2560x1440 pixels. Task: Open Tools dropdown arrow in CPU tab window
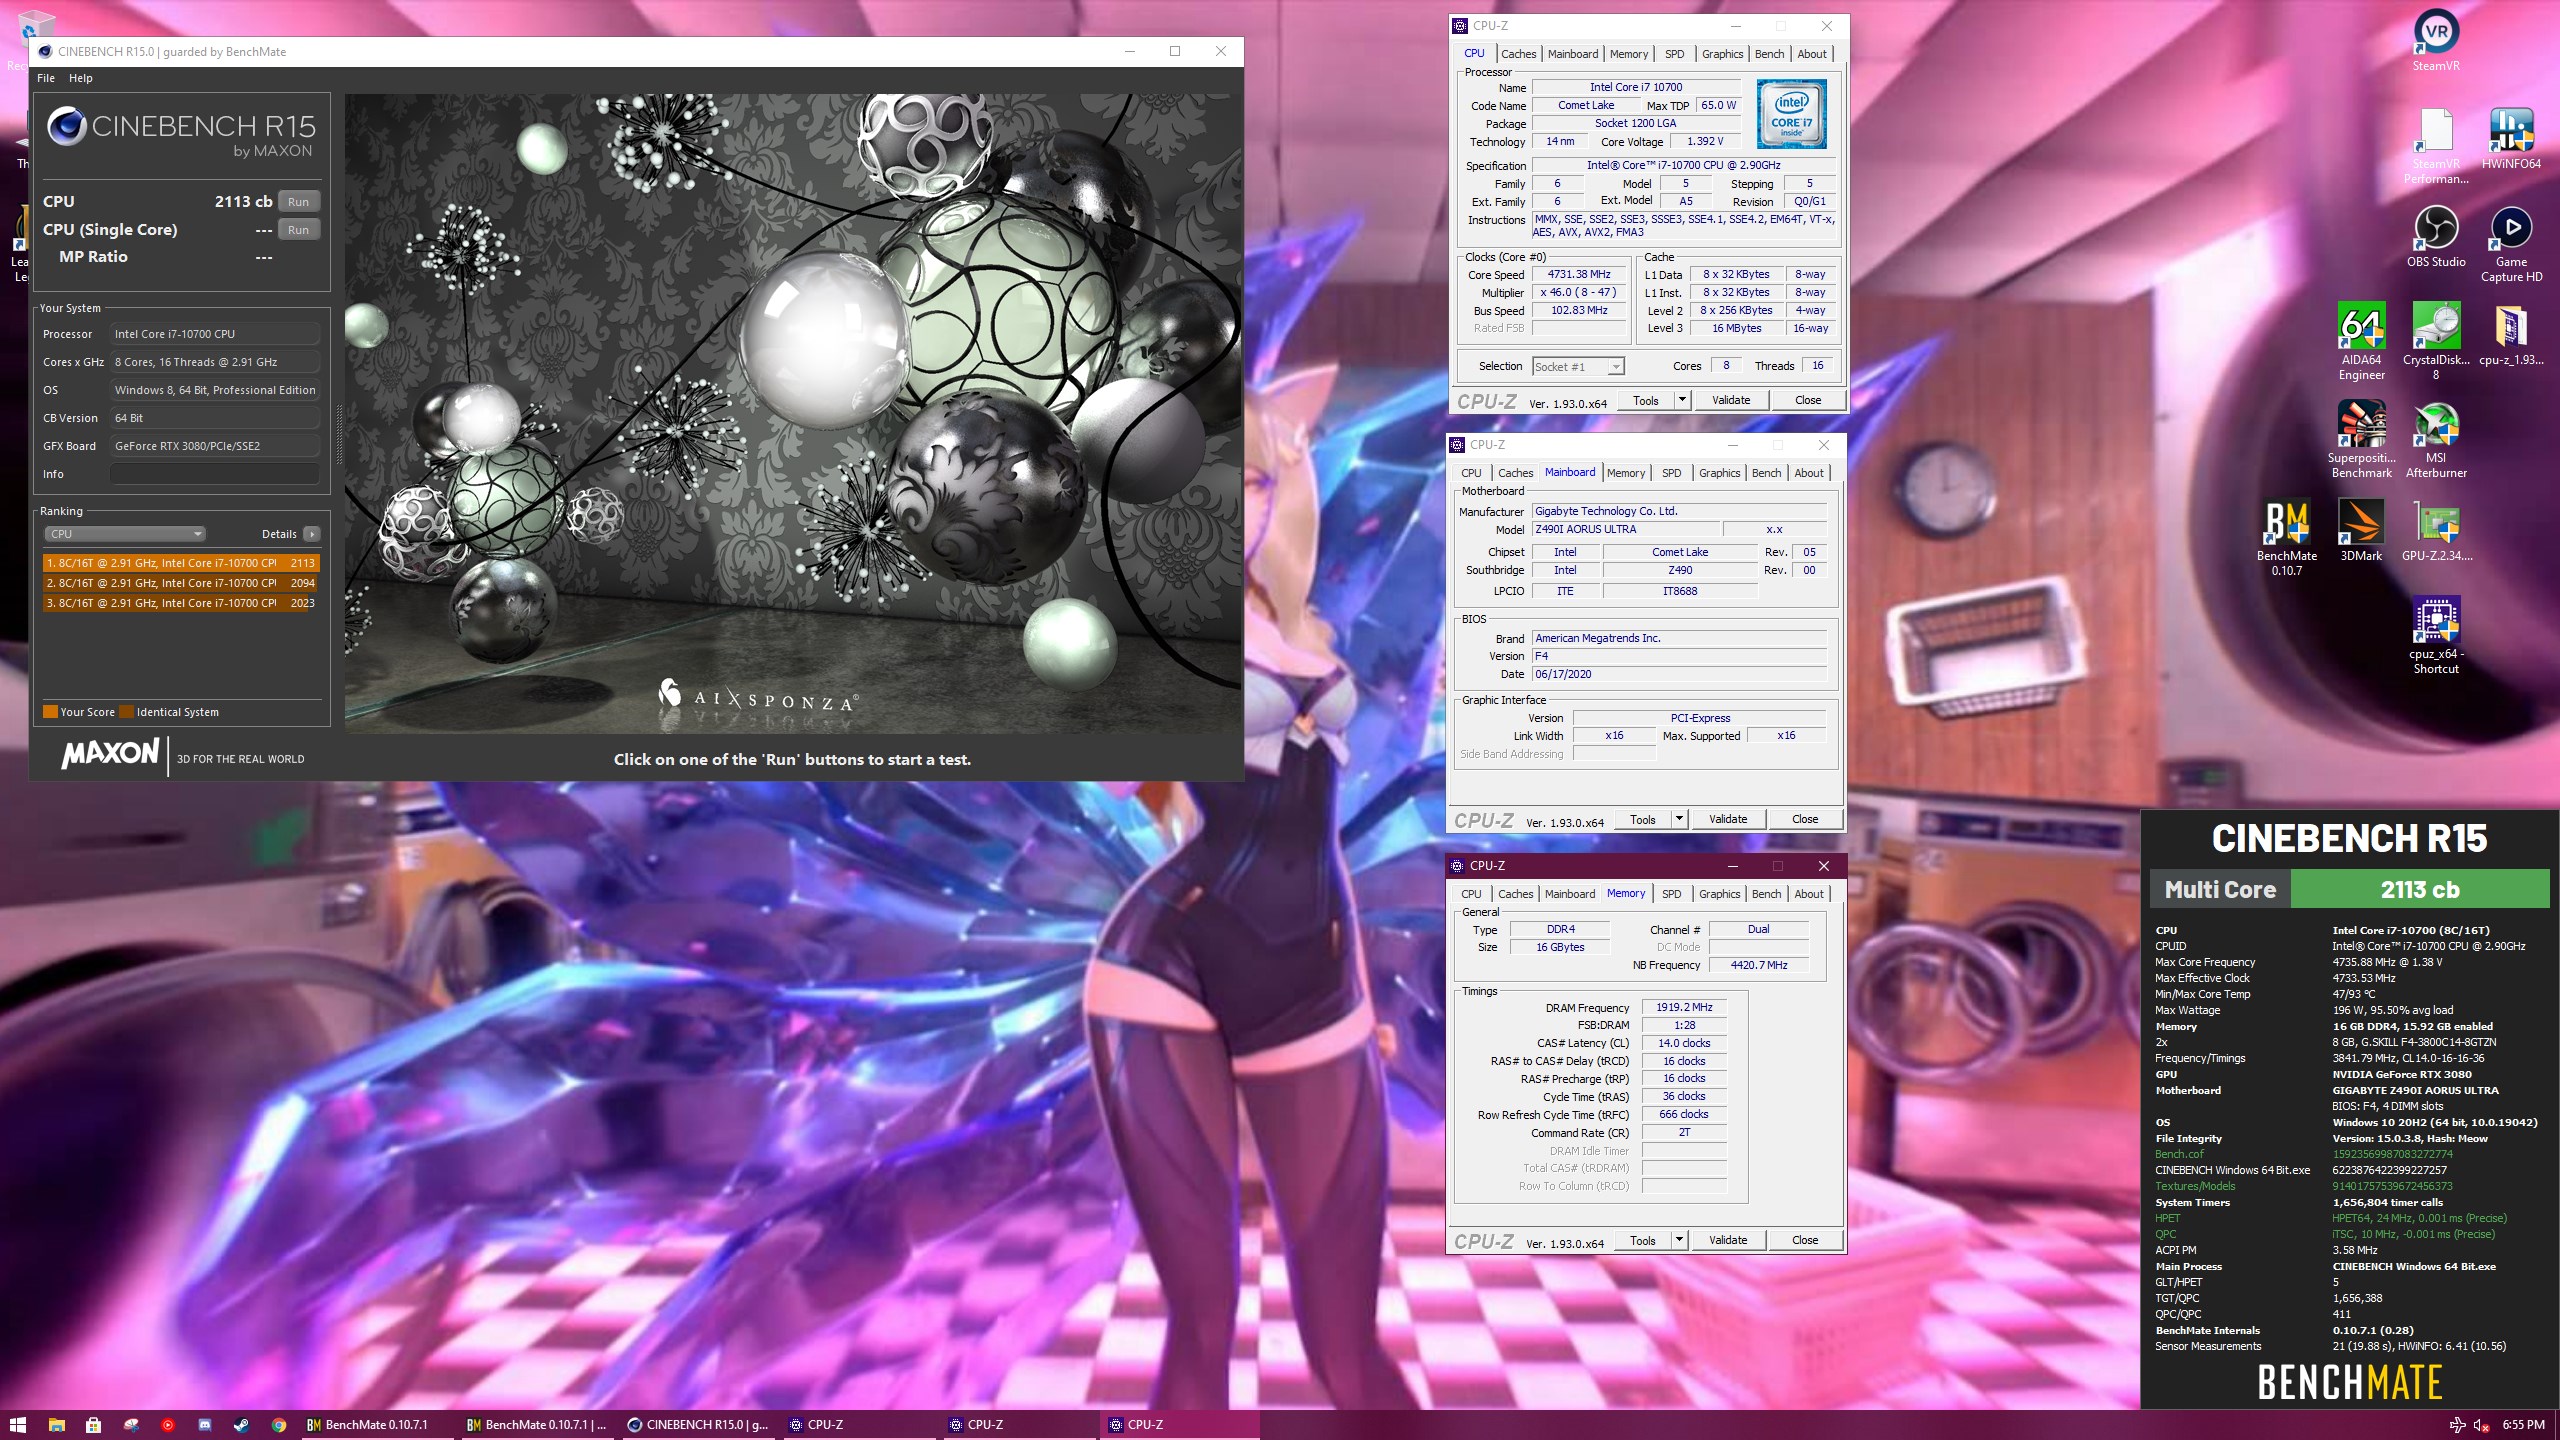1682,400
